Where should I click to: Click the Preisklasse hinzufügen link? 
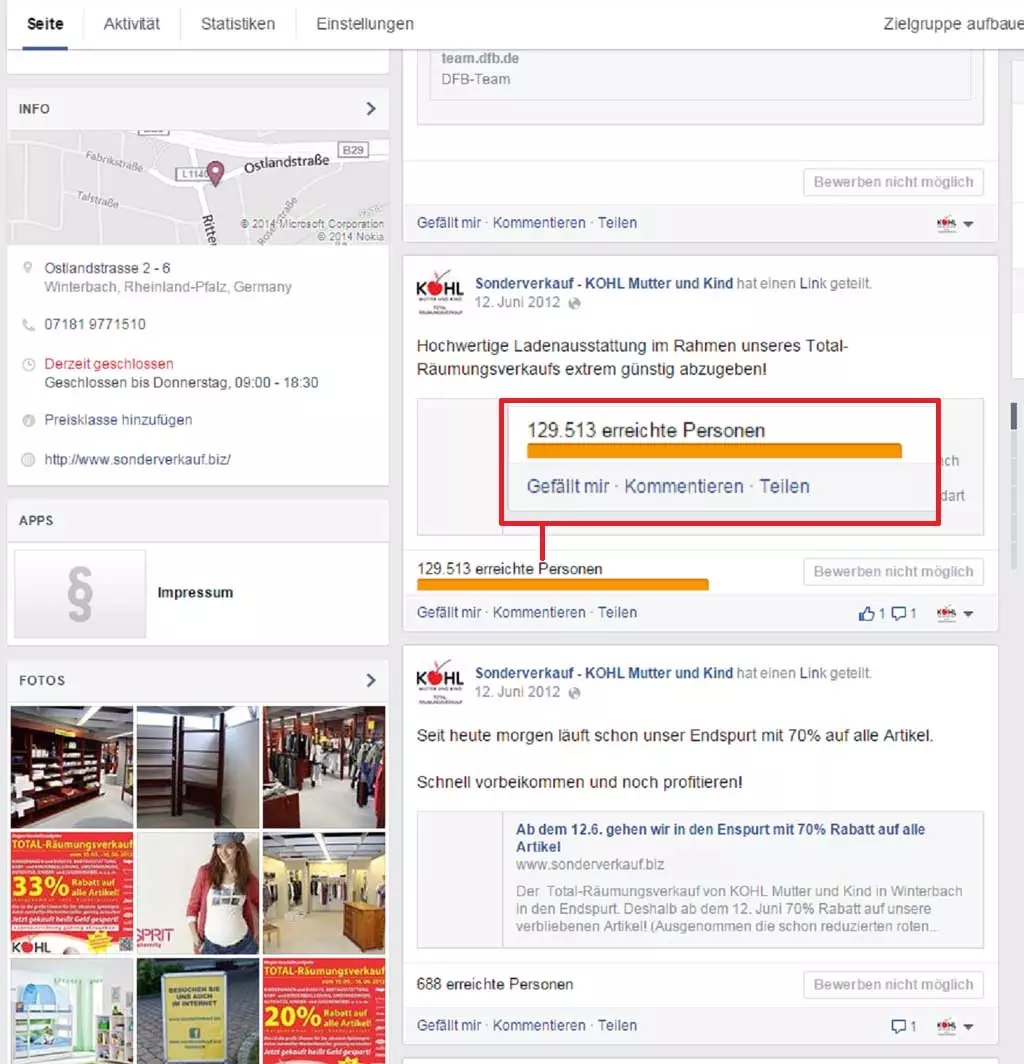click(118, 420)
